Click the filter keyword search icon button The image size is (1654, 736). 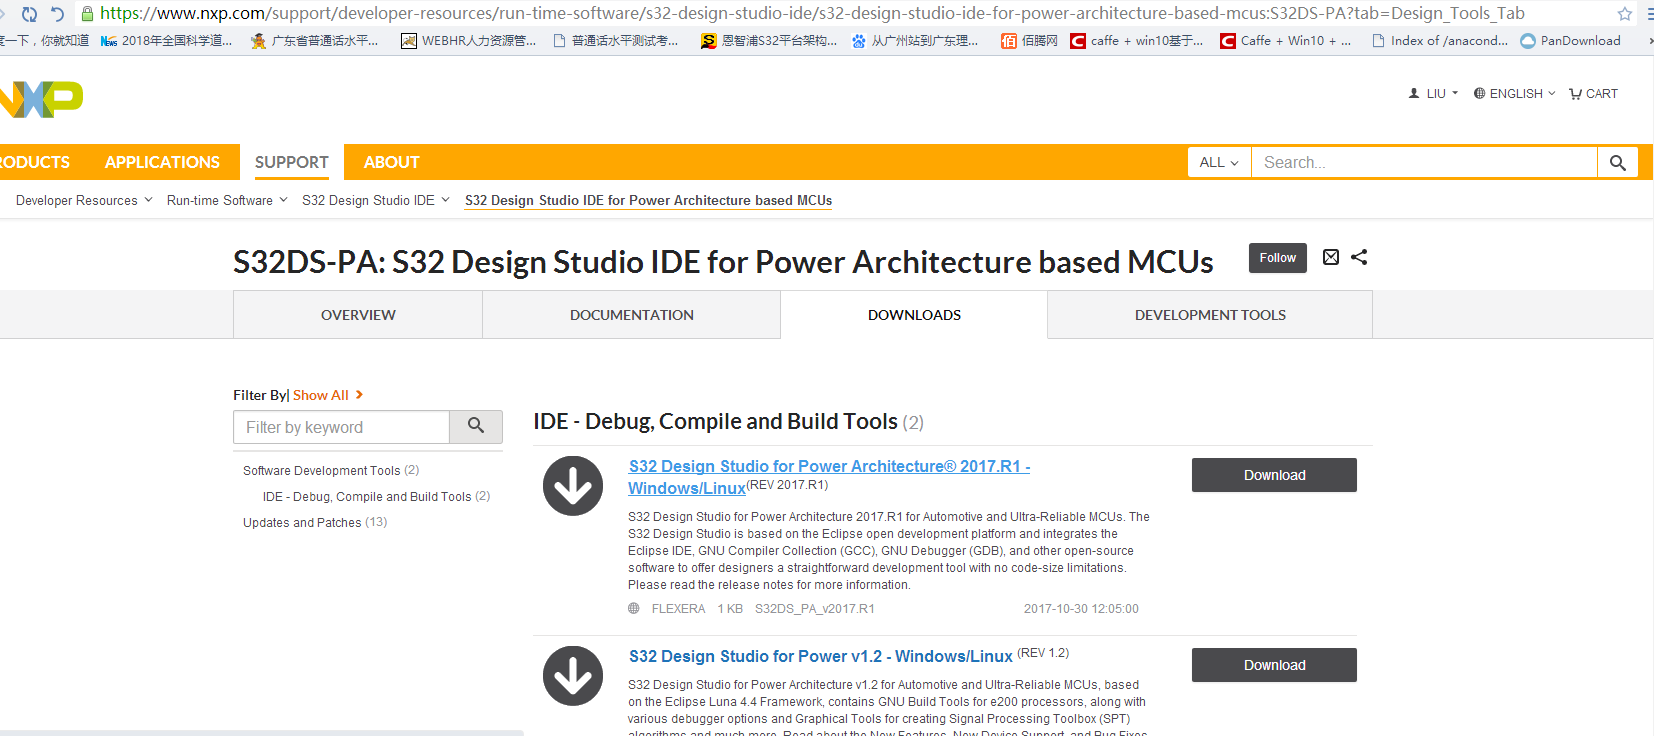coord(476,427)
